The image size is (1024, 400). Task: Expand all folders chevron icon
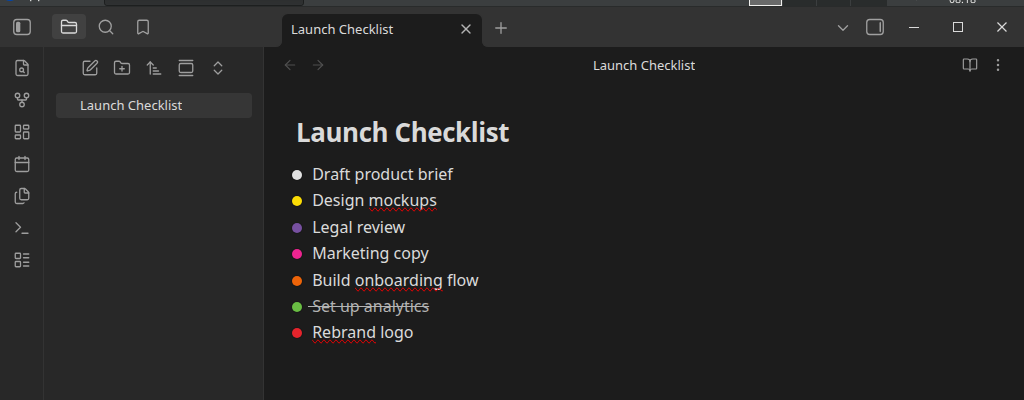(x=218, y=68)
